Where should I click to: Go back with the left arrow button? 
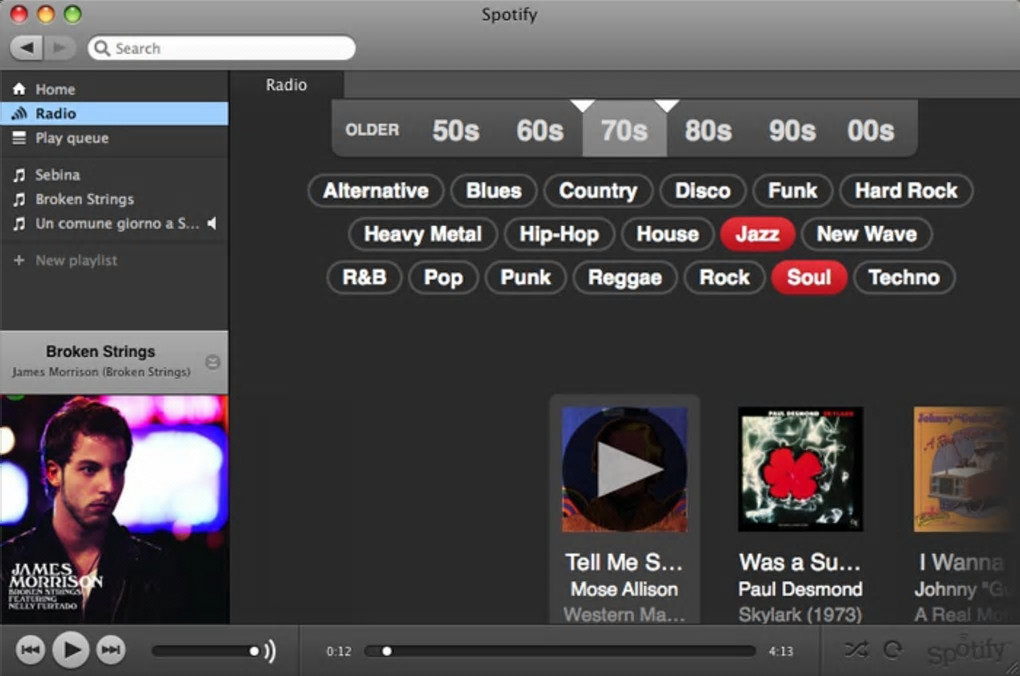coord(27,47)
